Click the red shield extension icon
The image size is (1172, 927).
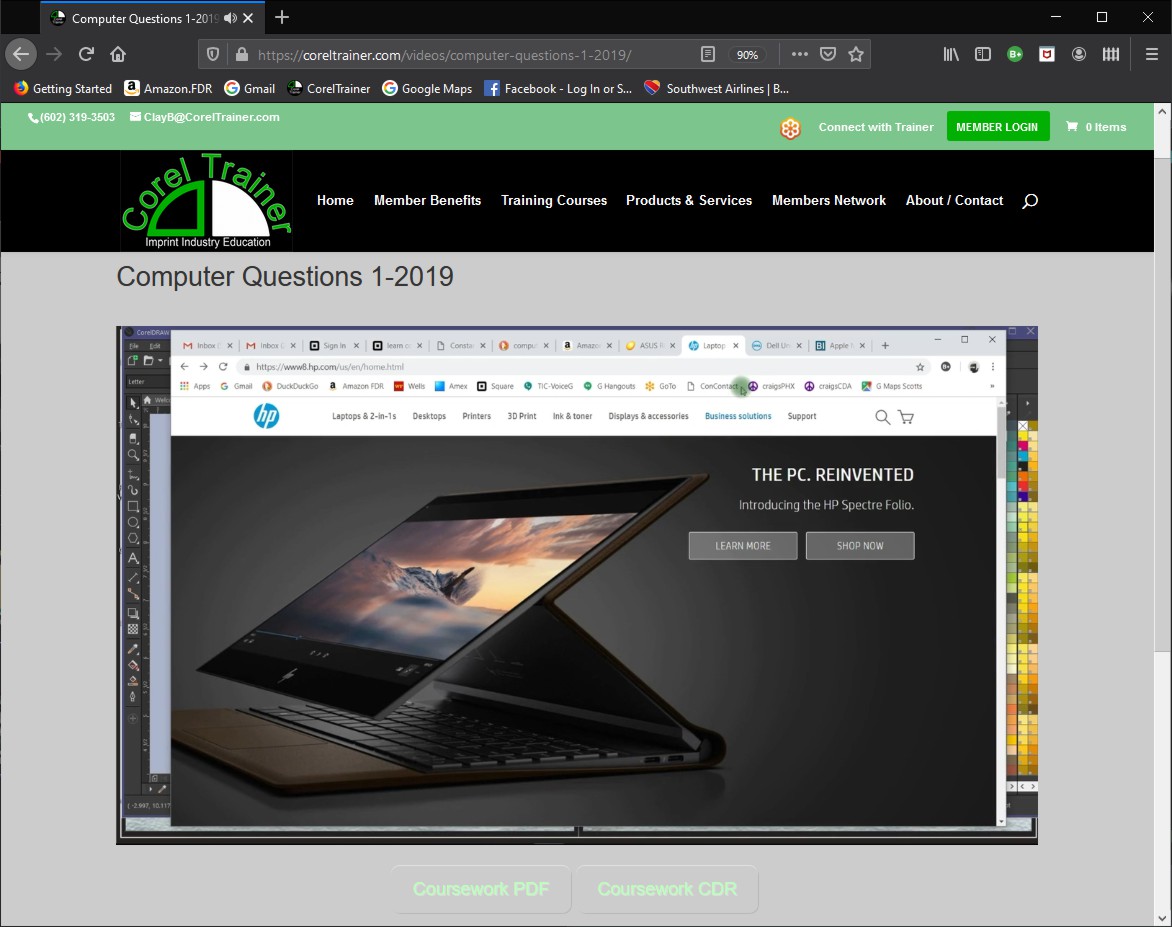1047,54
